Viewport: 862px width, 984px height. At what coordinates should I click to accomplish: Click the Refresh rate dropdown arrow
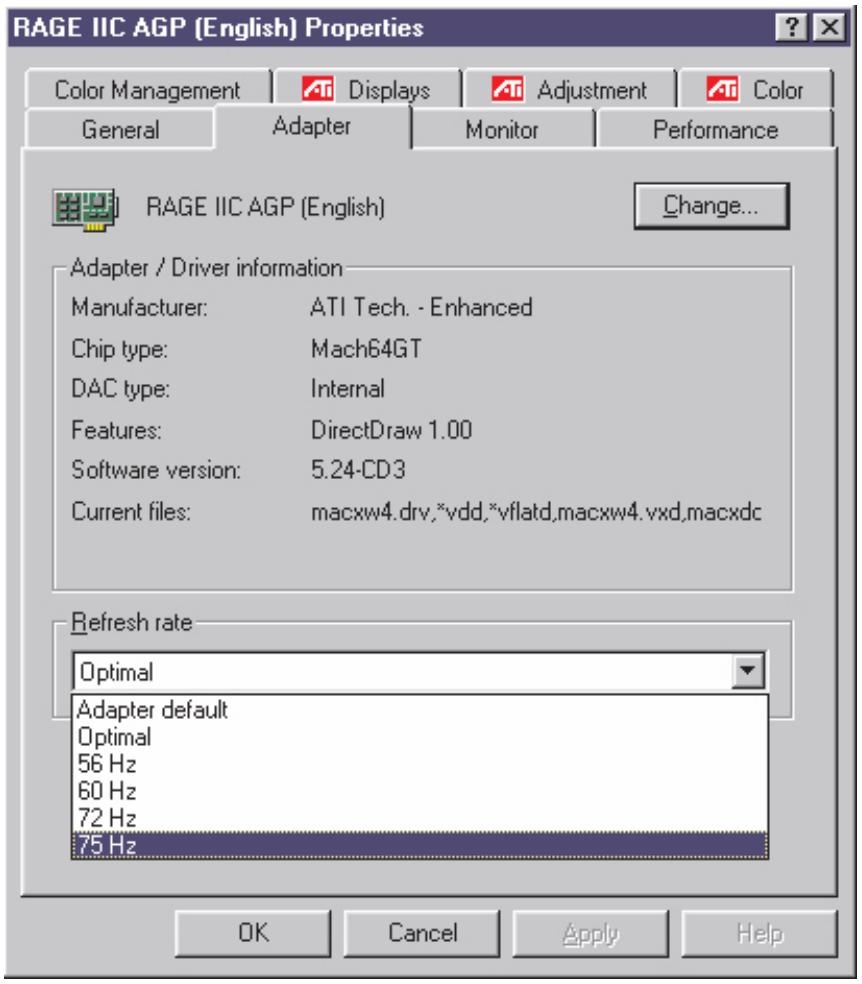click(x=748, y=671)
